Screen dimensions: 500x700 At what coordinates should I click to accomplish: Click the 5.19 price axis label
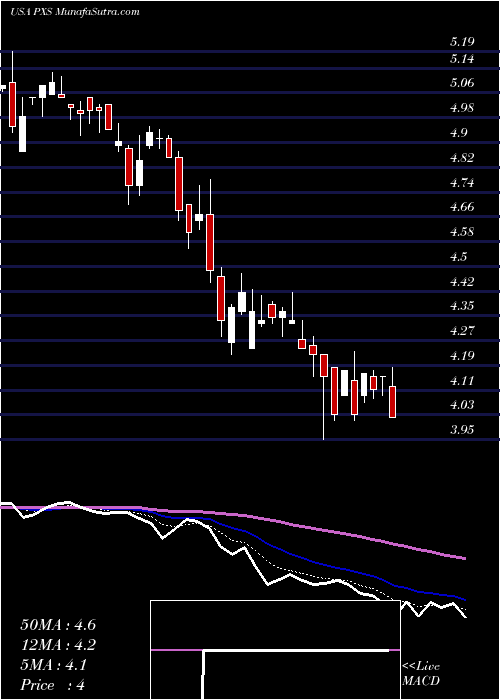pos(462,42)
